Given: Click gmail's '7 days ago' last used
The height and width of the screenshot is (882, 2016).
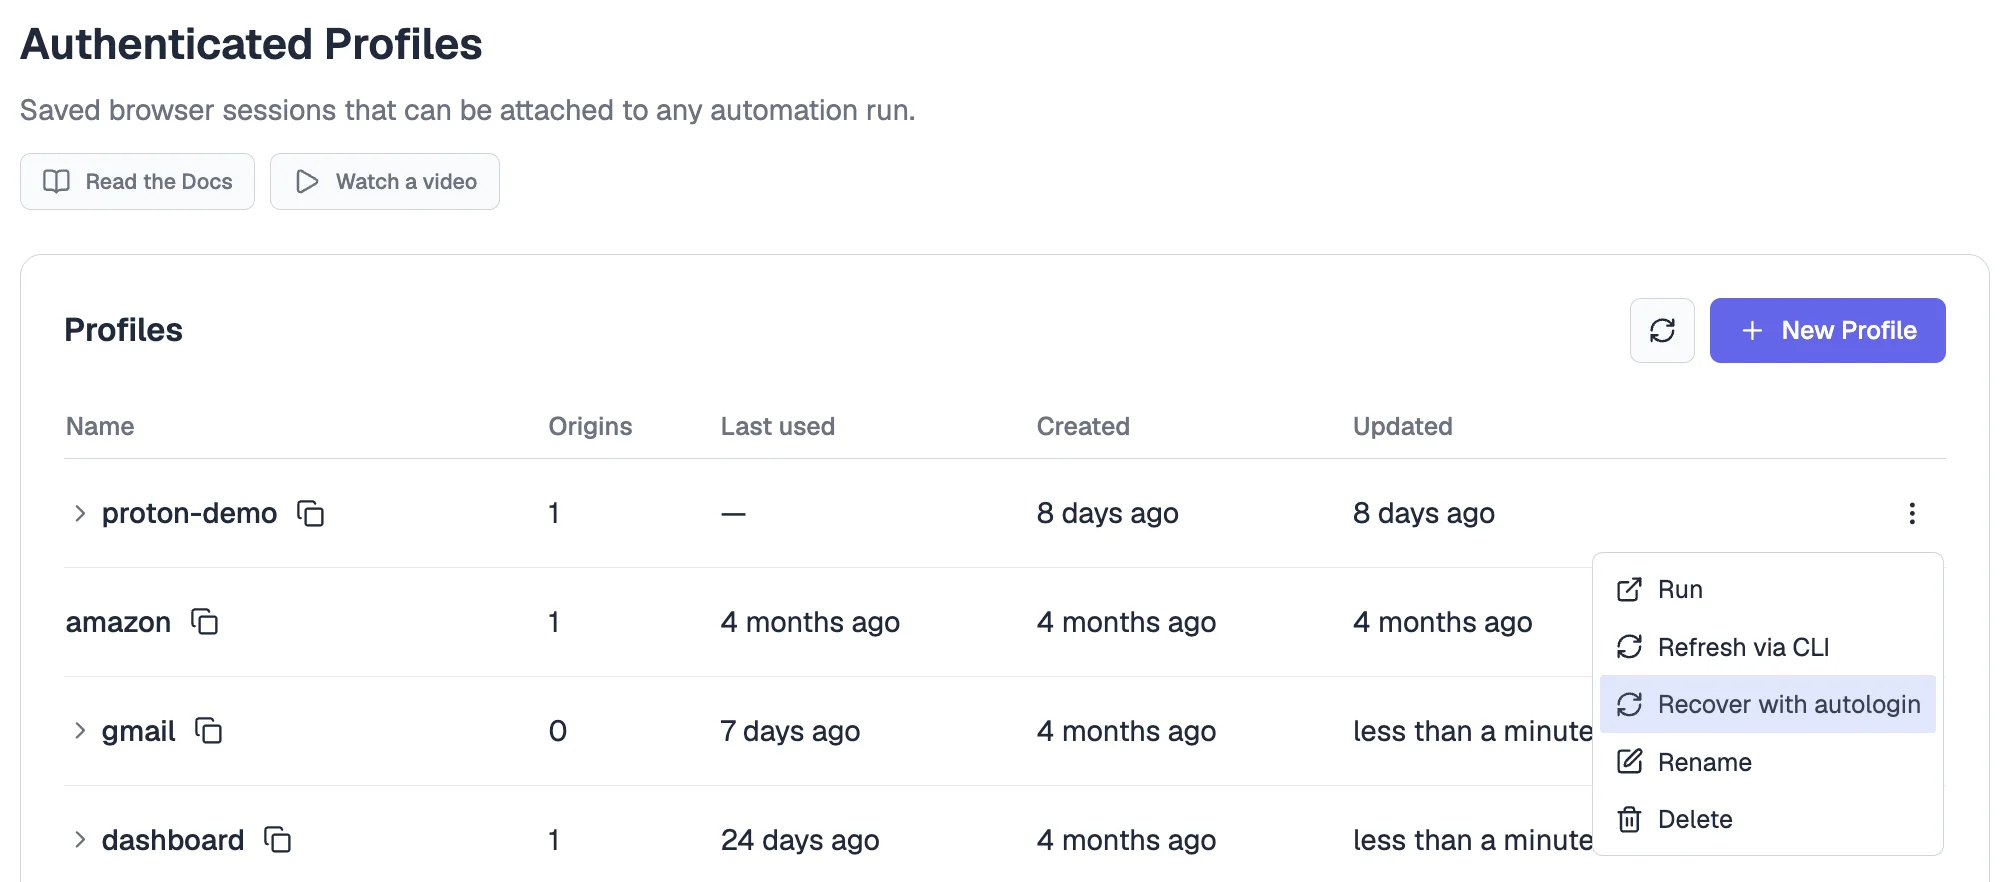Looking at the screenshot, I should coord(790,731).
